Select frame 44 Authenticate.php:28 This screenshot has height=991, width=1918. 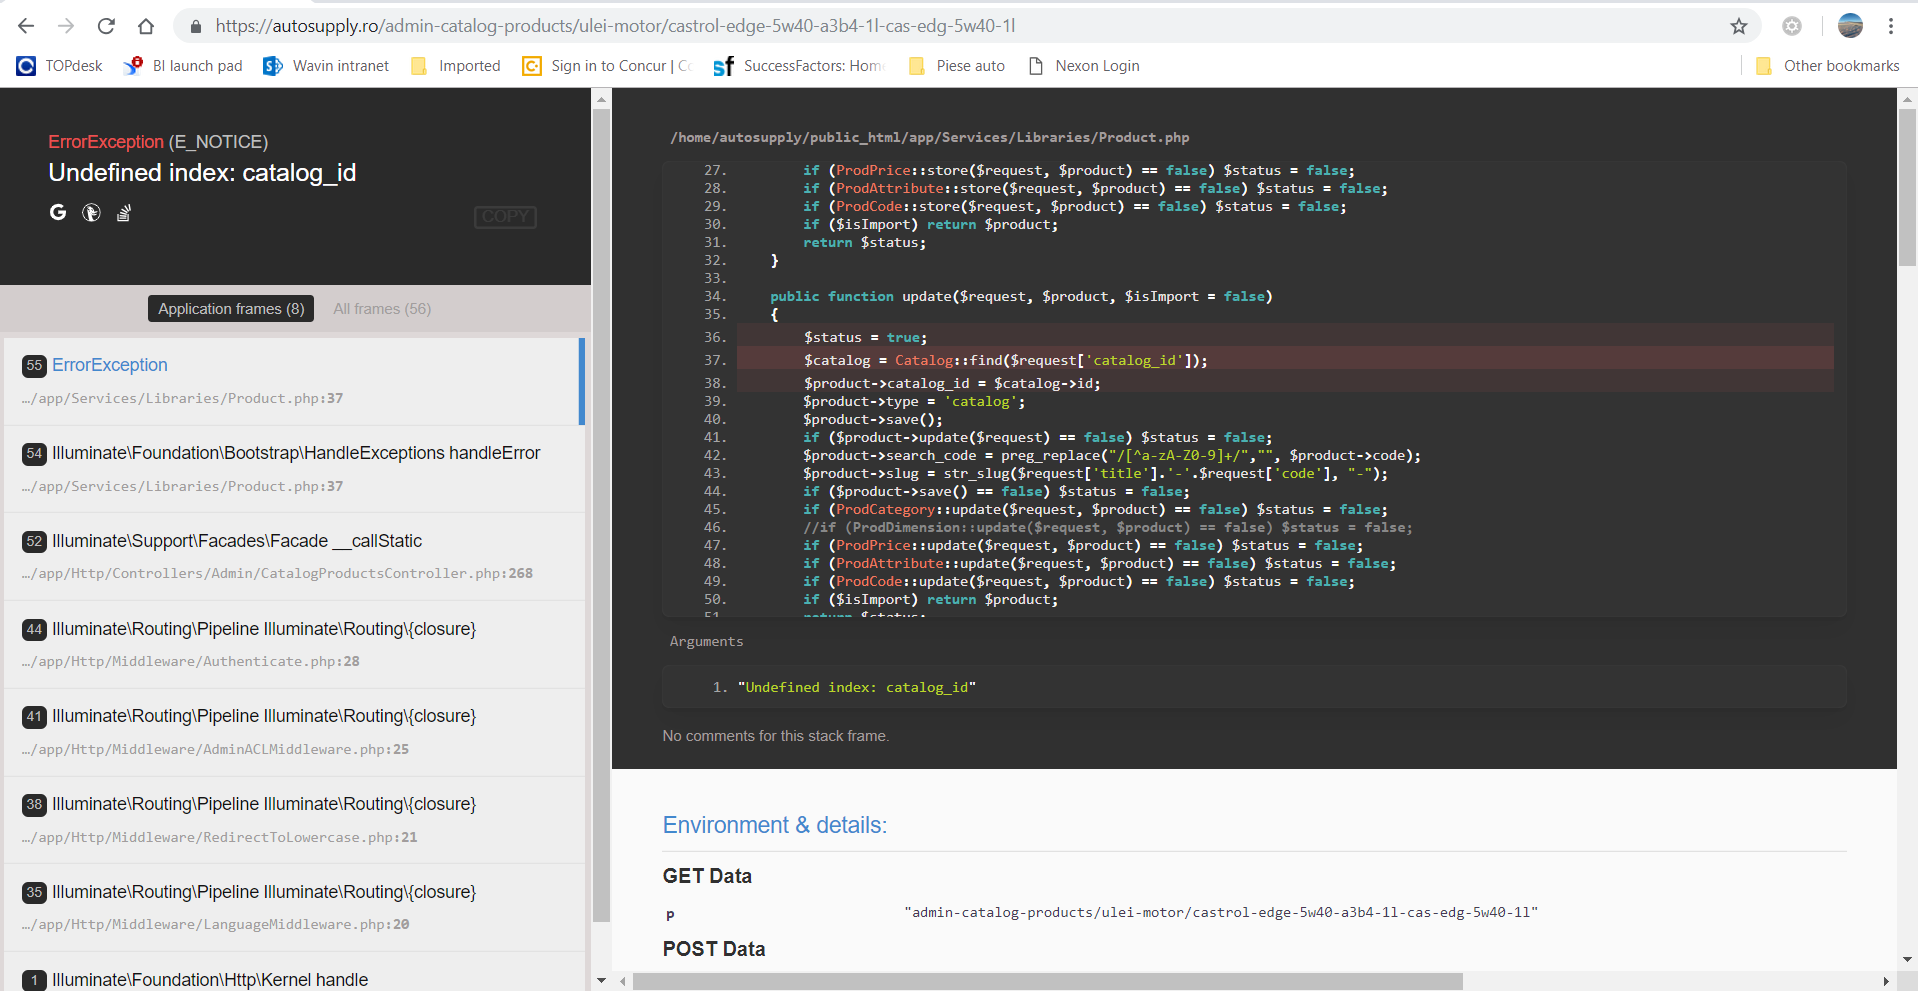[294, 645]
